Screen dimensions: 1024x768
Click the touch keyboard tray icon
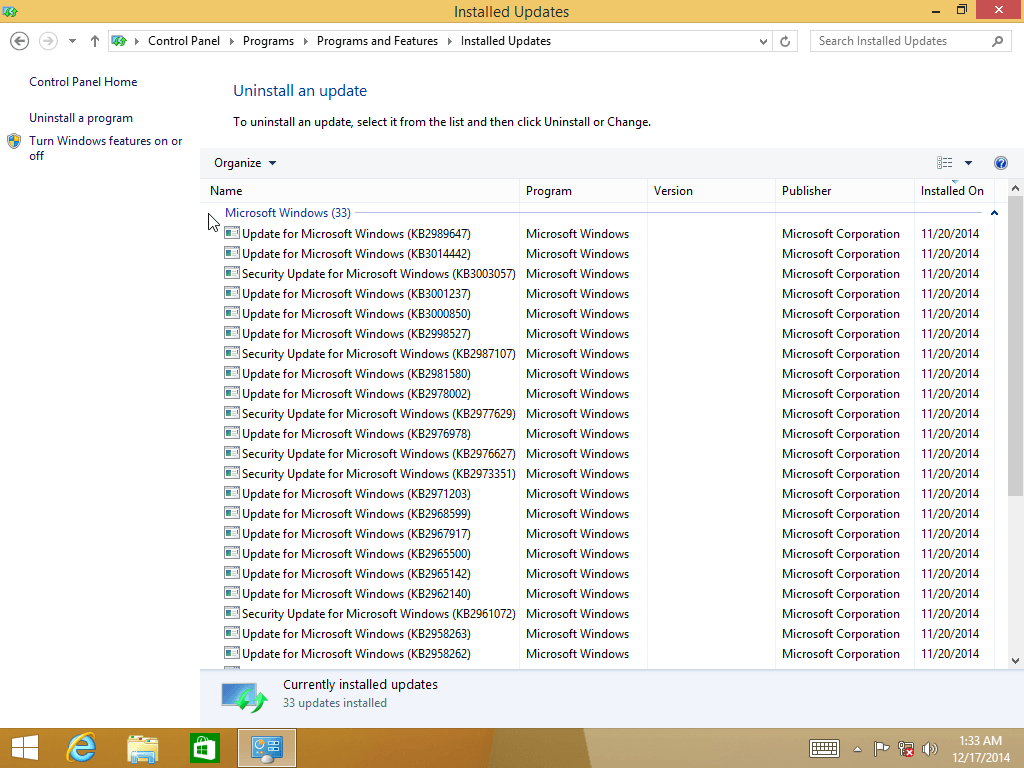[x=824, y=748]
